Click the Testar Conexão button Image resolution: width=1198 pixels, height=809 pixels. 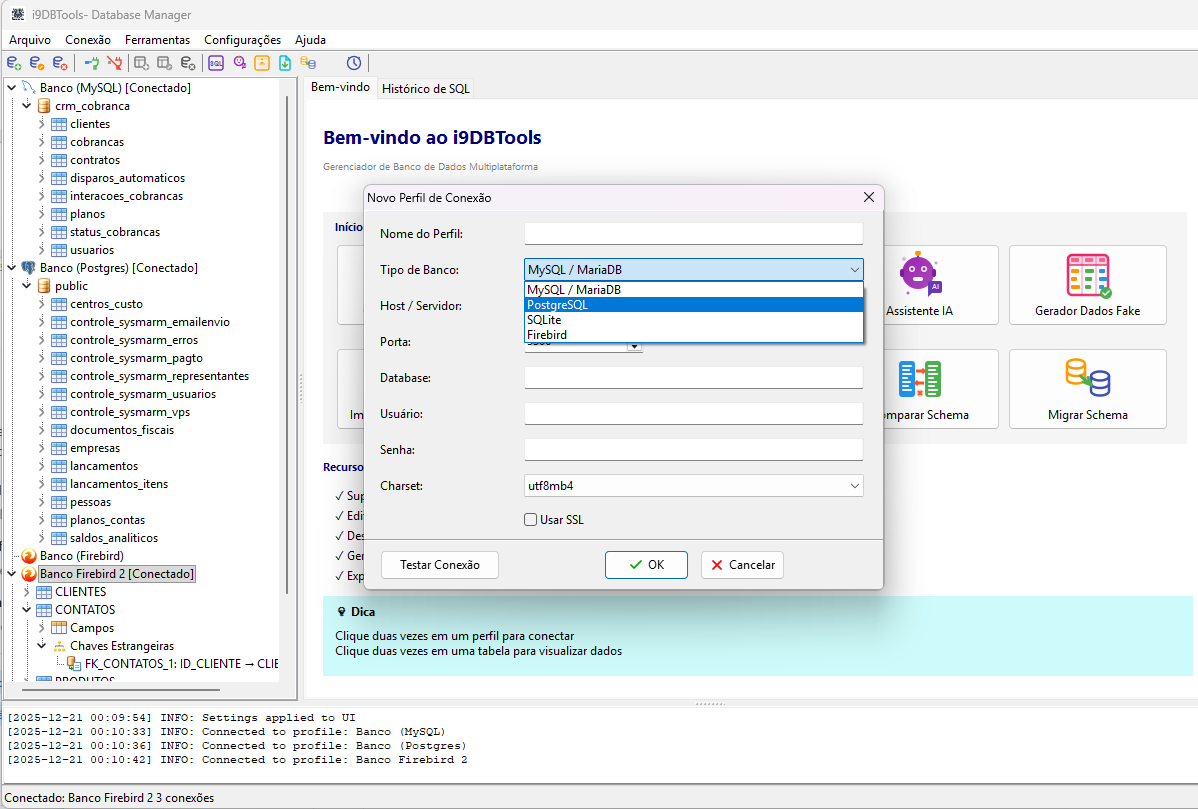pyautogui.click(x=440, y=565)
